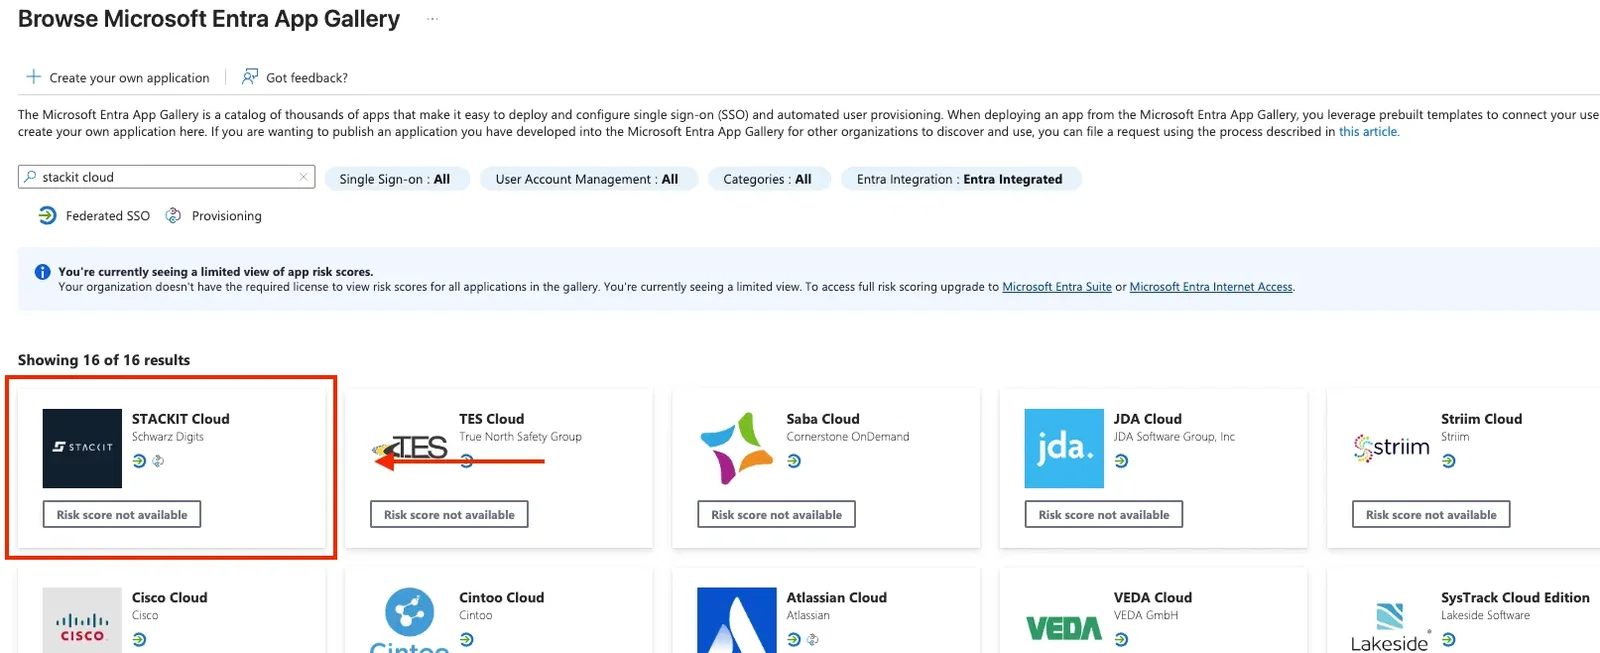Click the federated SSO icon on the VEDA Cloud card
The image size is (1600, 653).
point(1121,640)
